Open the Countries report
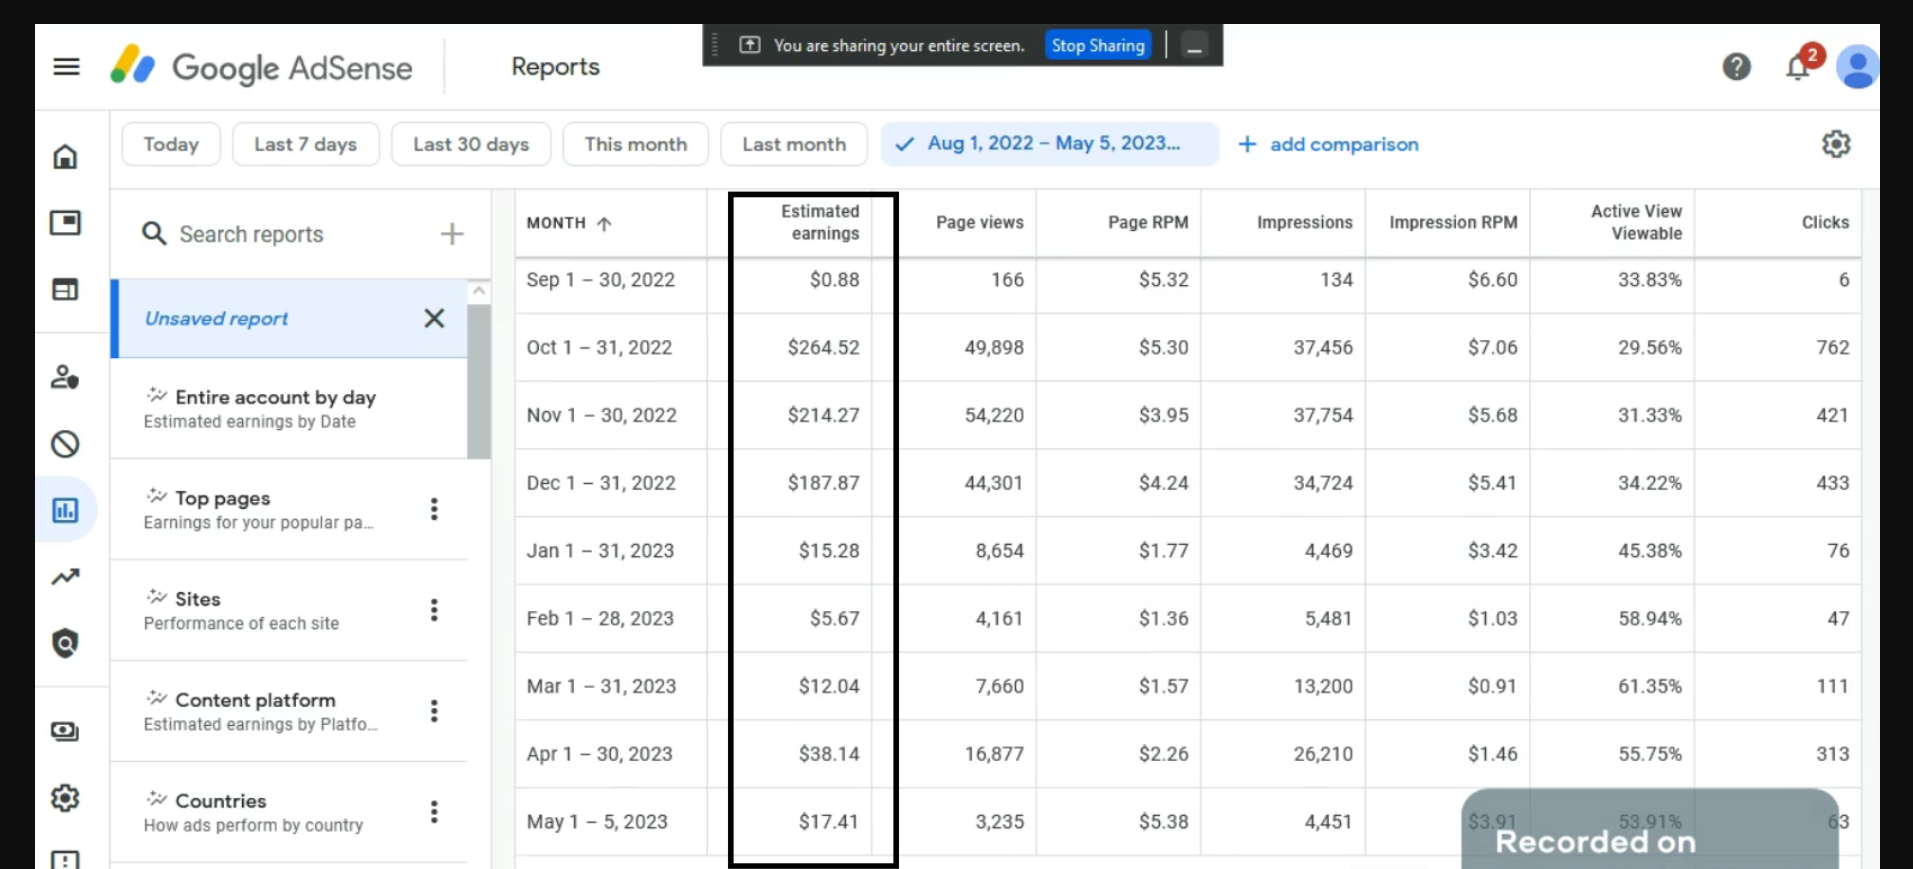 289,811
